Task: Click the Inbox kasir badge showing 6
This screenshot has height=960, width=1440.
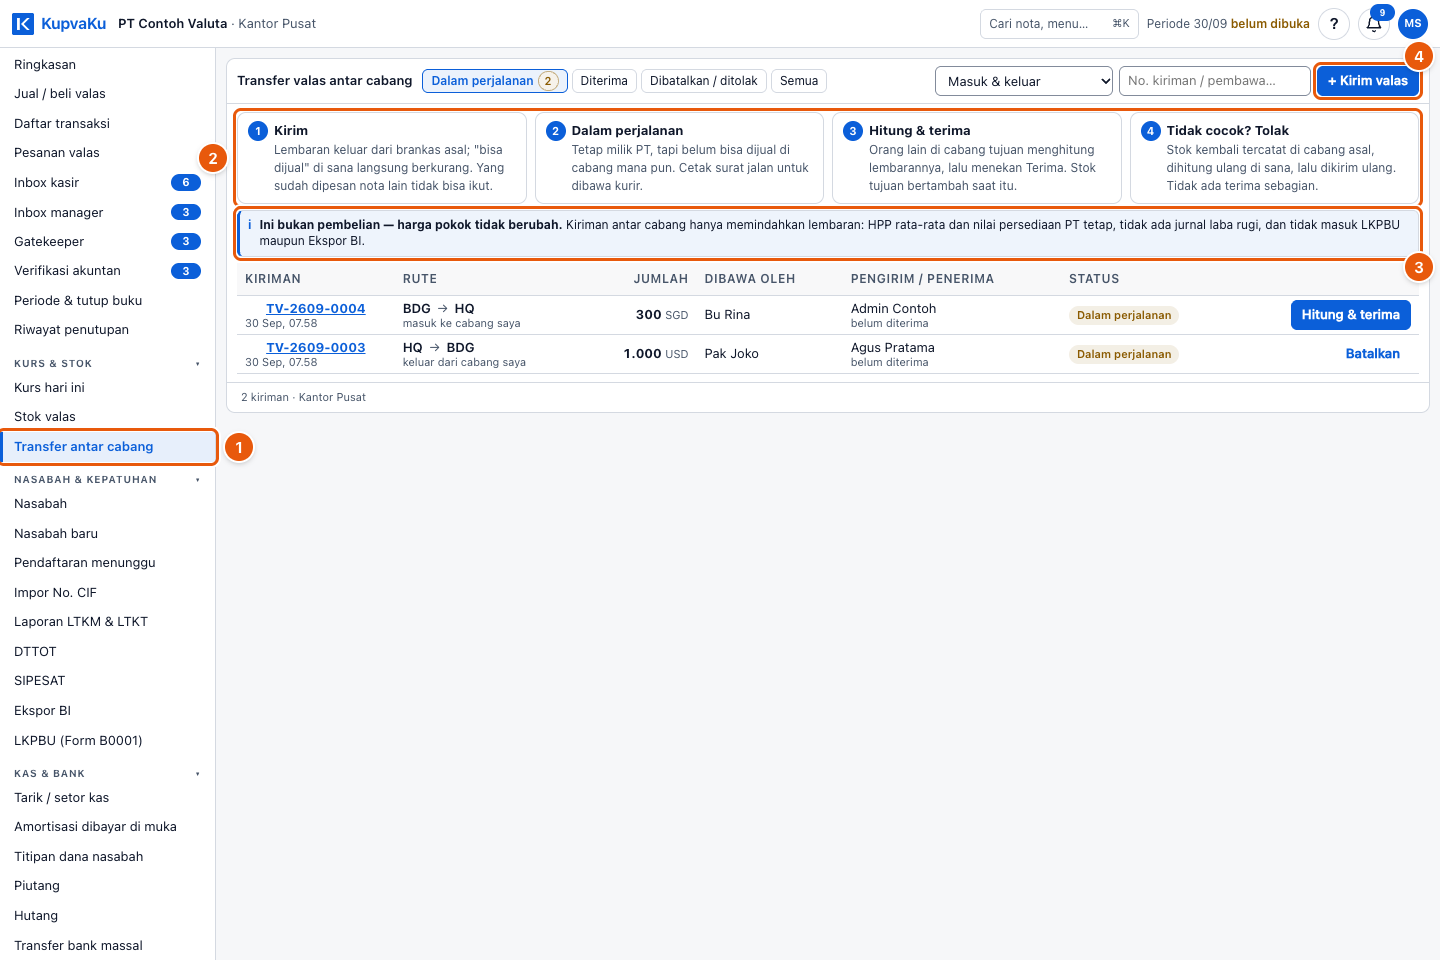Action: click(186, 183)
